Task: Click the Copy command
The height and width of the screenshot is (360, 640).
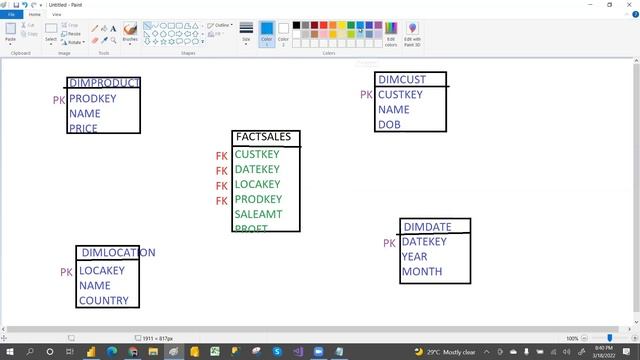Action: 29,34
